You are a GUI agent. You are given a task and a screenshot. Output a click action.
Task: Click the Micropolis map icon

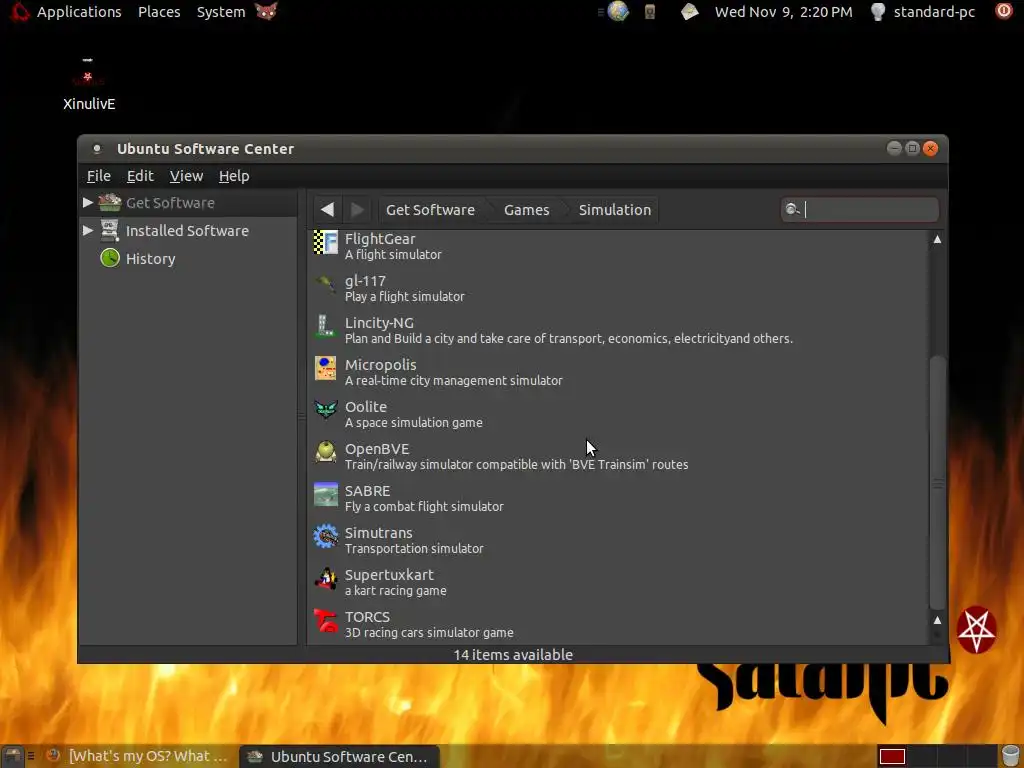click(325, 368)
